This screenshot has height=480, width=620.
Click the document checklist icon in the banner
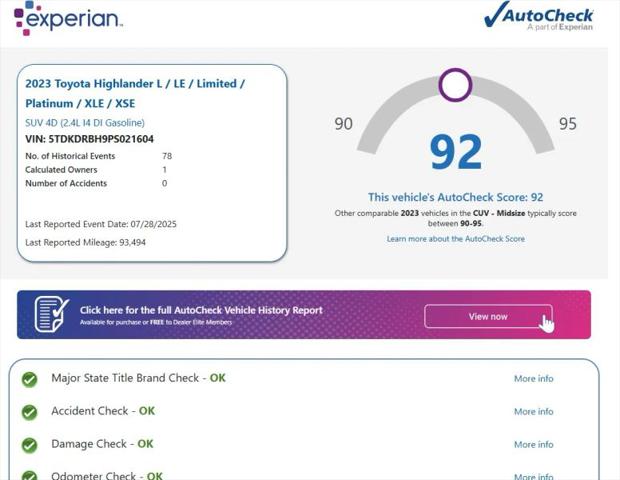[x=51, y=314]
